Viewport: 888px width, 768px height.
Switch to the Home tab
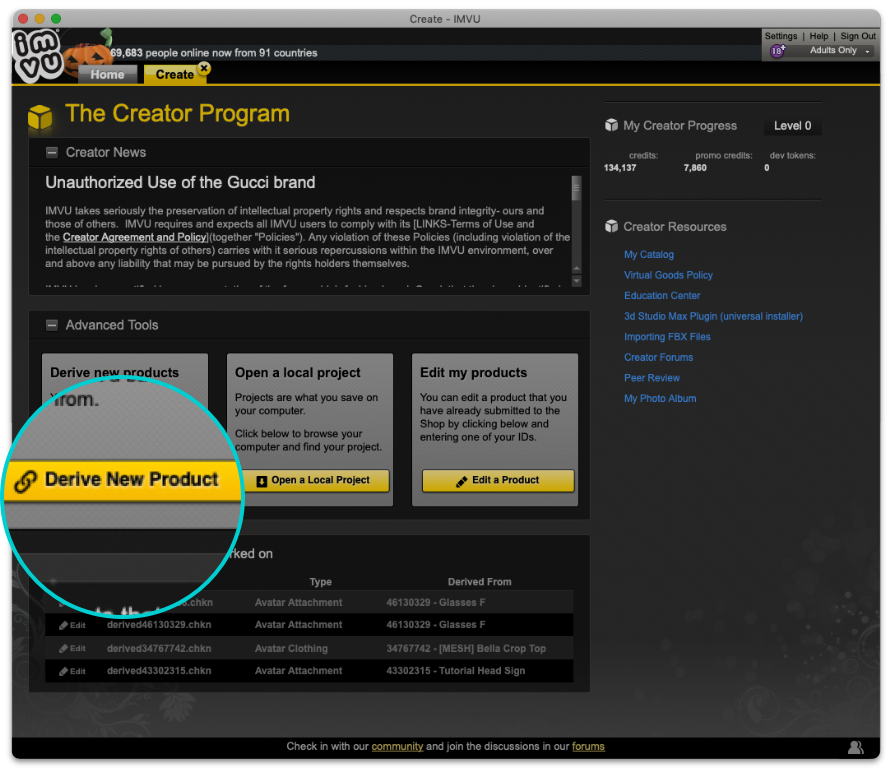(107, 74)
